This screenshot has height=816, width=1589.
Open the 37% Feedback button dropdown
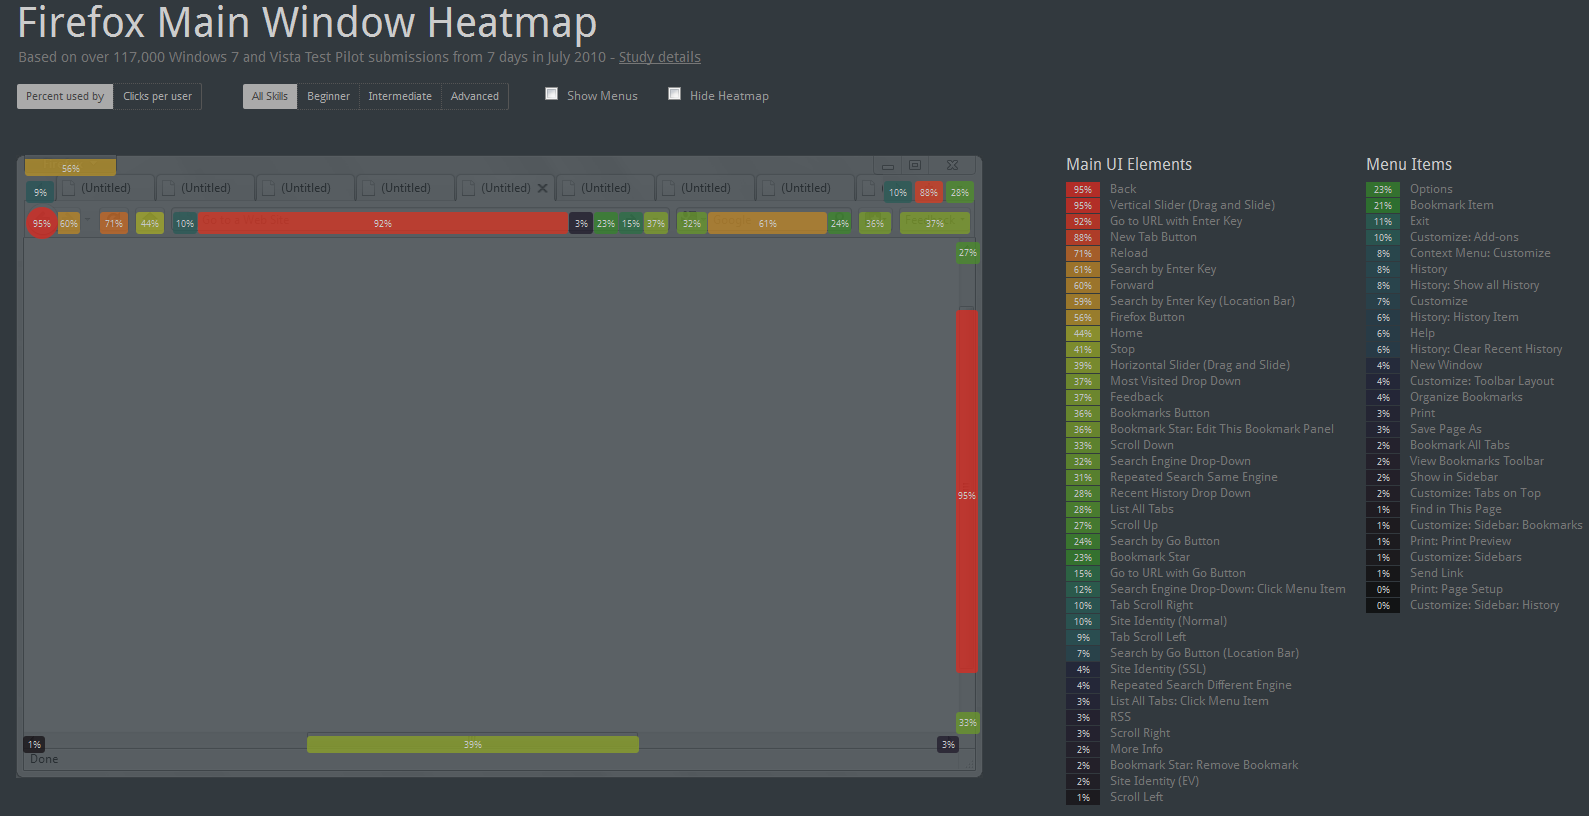934,223
